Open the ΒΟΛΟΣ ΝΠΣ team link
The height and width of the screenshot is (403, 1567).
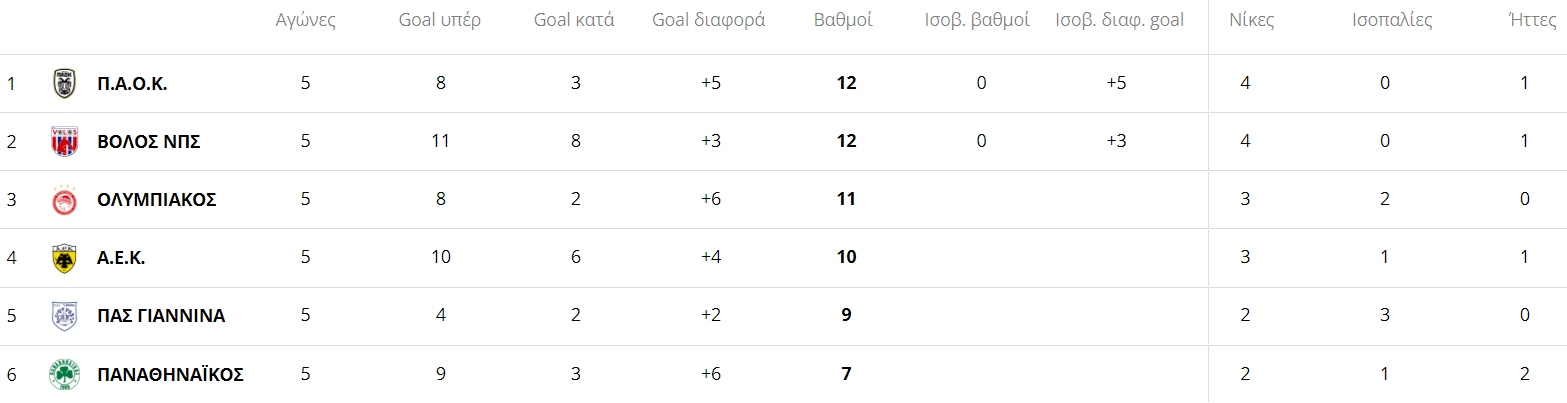click(x=149, y=141)
